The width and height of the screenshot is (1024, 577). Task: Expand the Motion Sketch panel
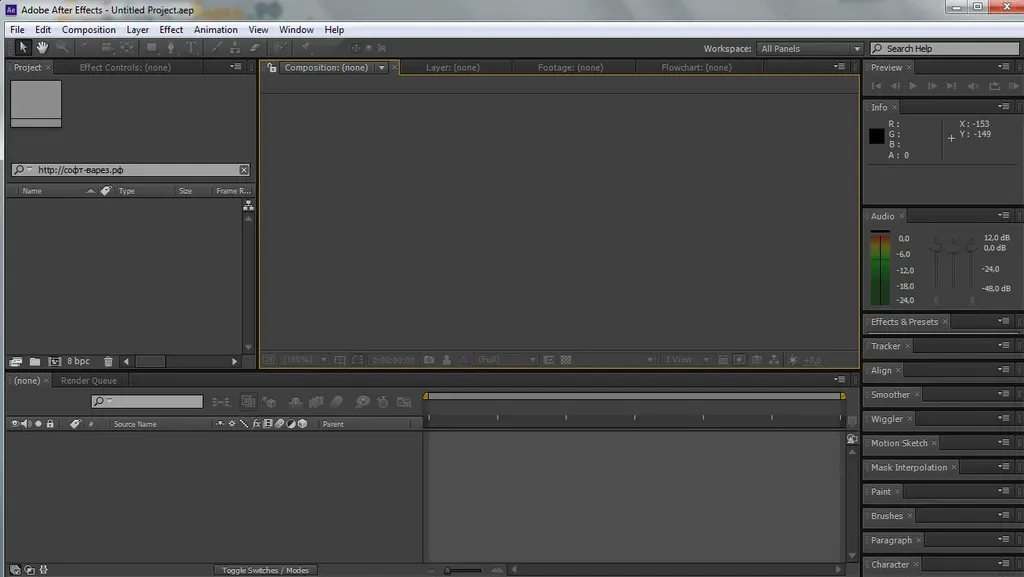(899, 443)
